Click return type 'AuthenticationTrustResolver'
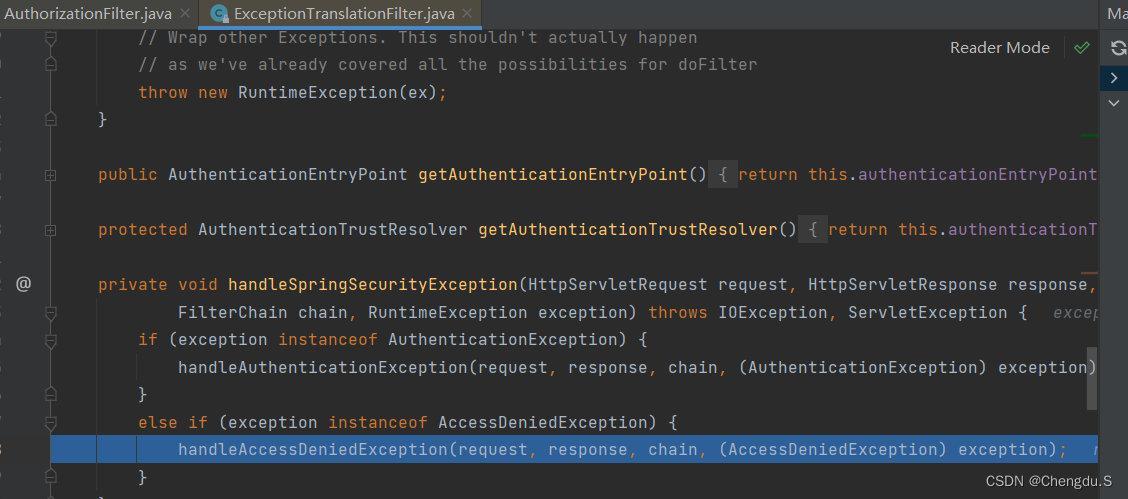This screenshot has width=1128, height=499. point(333,230)
